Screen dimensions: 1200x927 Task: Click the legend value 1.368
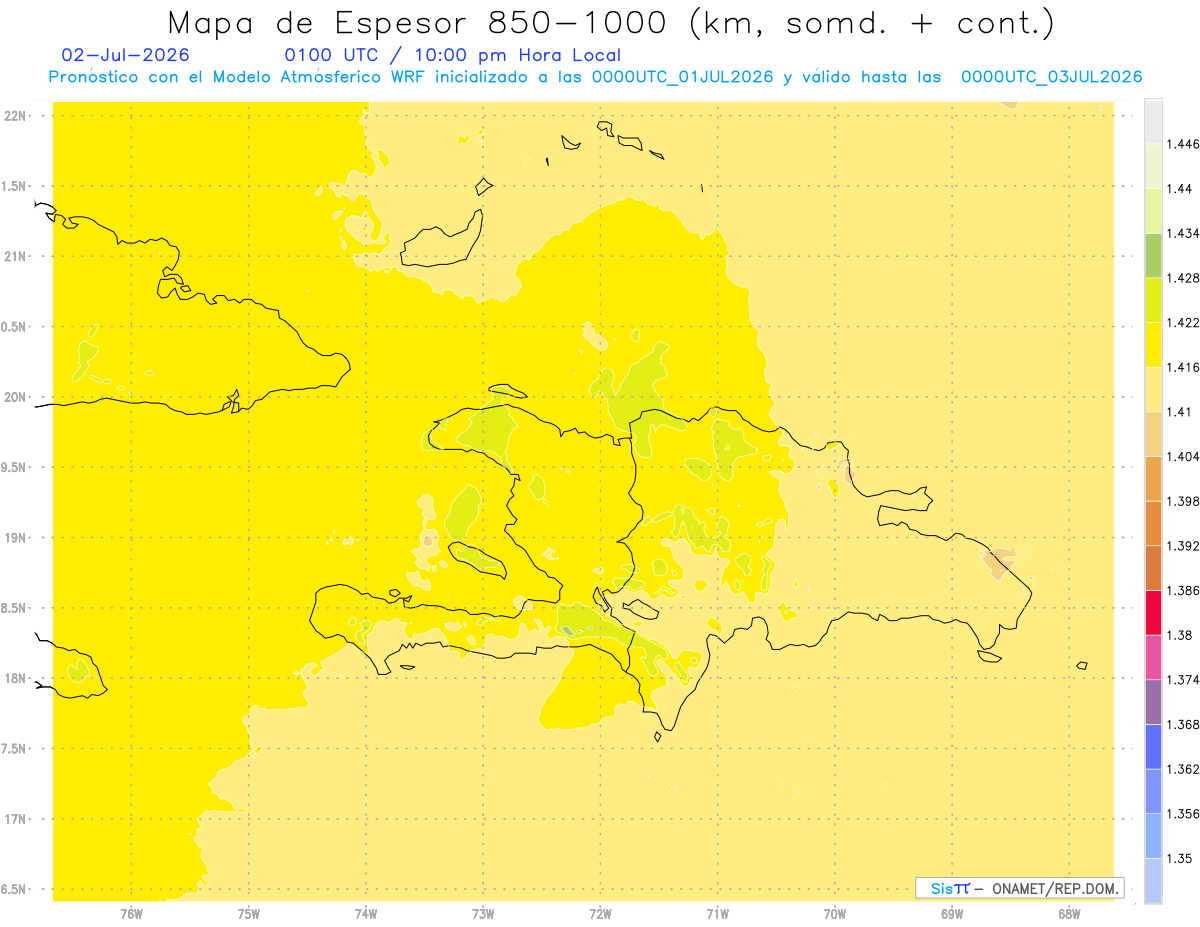pyautogui.click(x=1185, y=724)
